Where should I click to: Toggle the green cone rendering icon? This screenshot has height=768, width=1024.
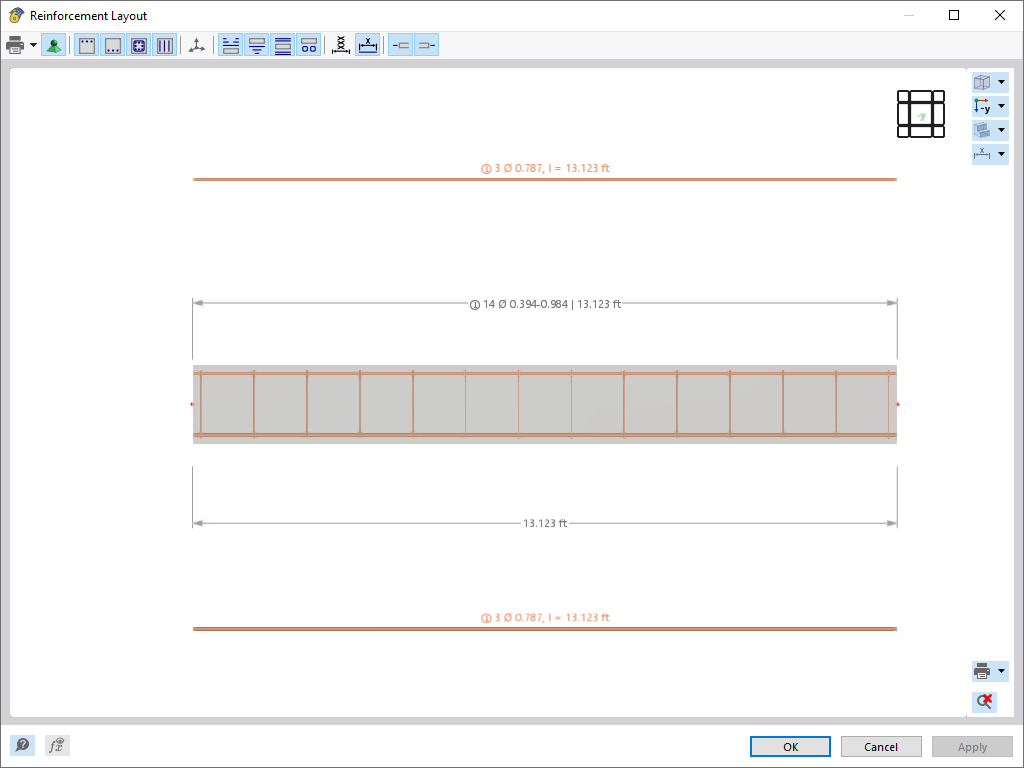[54, 45]
